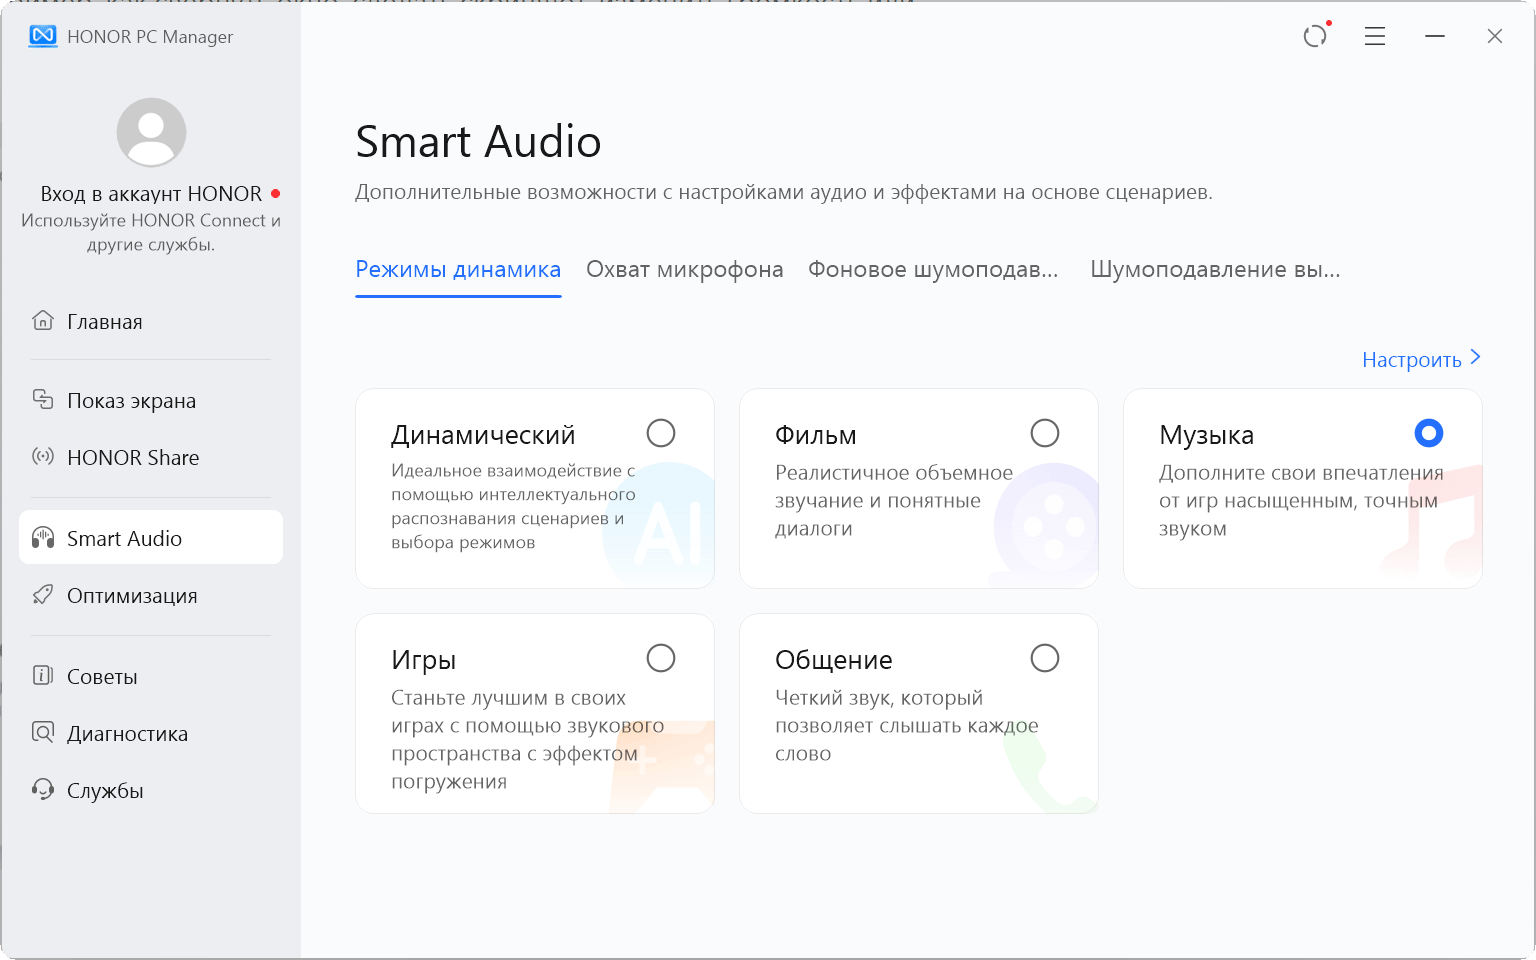Click the Игры mode card description
This screenshot has height=960, width=1536.
click(x=528, y=739)
